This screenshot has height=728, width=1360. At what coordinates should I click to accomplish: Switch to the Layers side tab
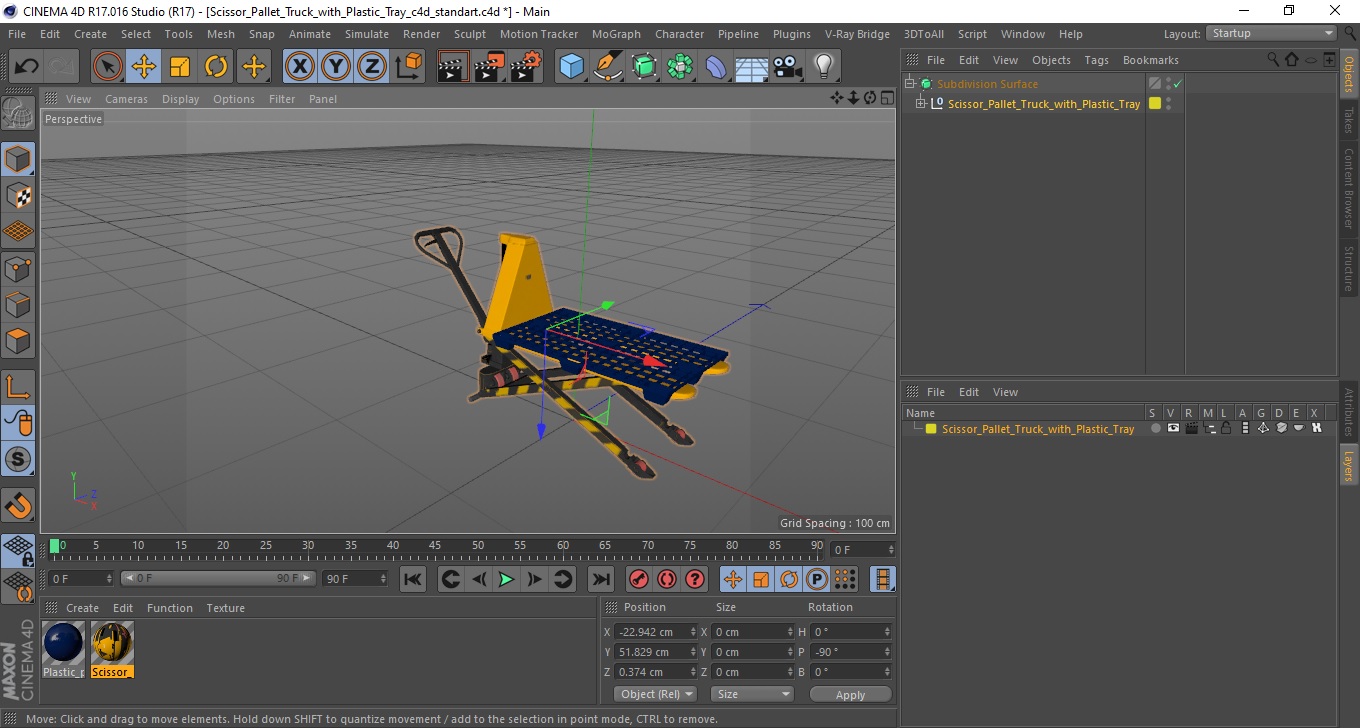coord(1349,465)
